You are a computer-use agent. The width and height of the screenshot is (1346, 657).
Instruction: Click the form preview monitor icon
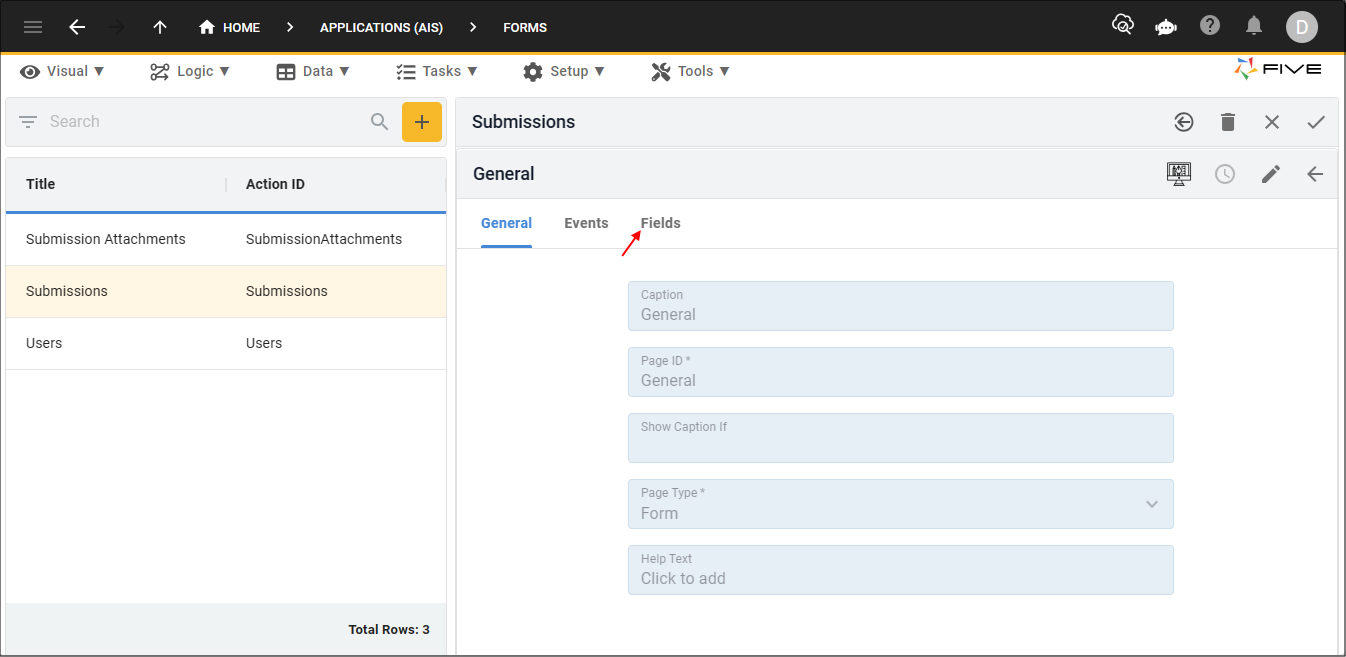click(x=1179, y=174)
